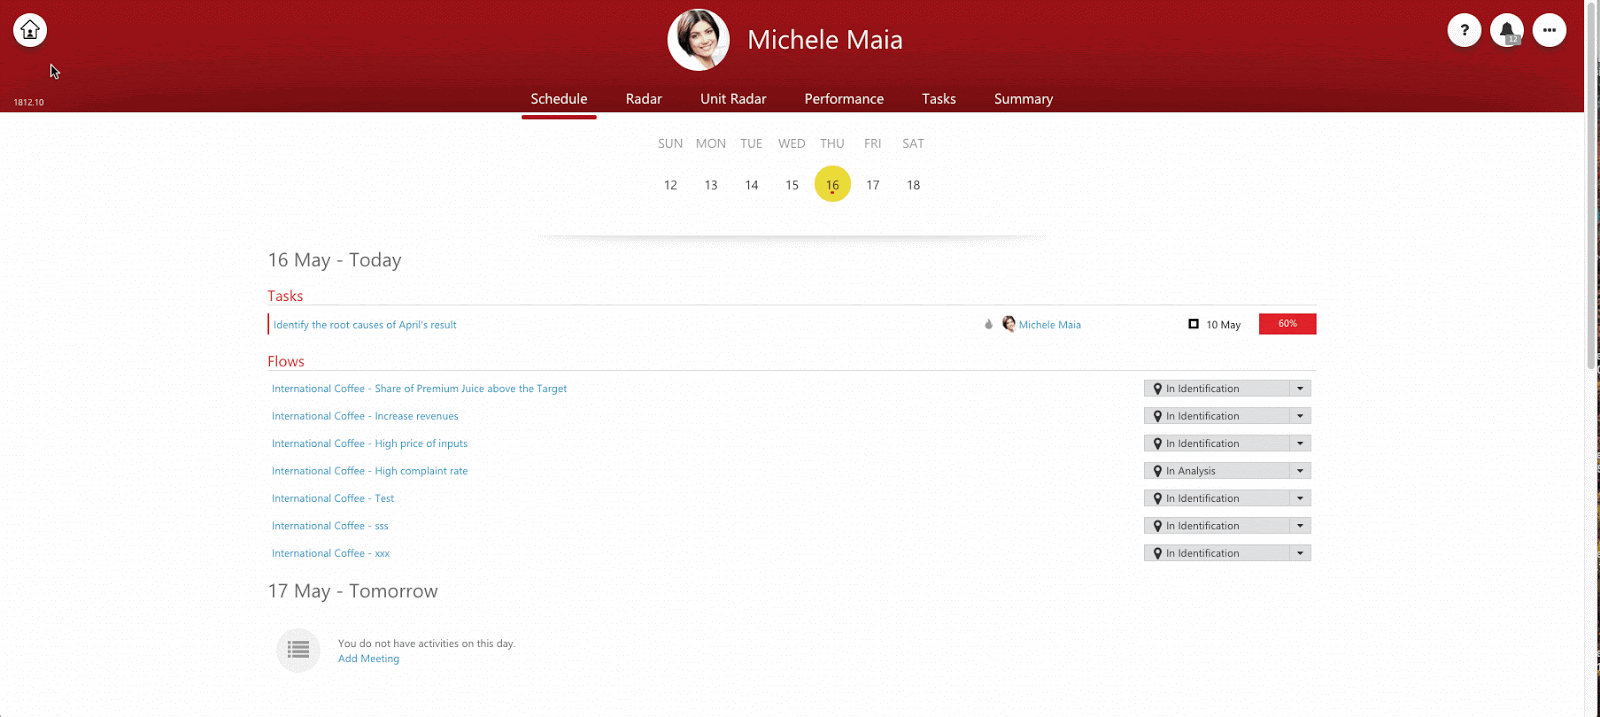Click Add Meeting link

pos(368,659)
